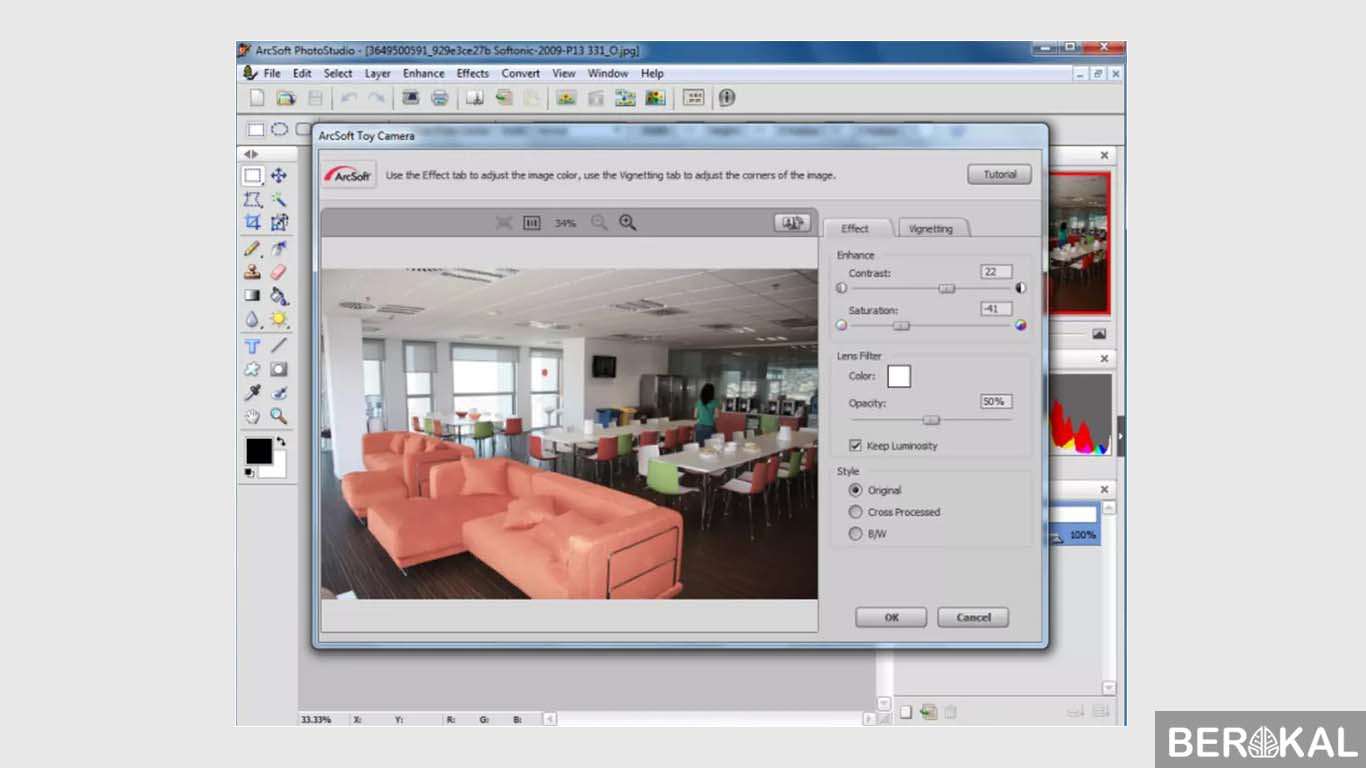The image size is (1366, 768).
Task: Click the Contrast value field
Action: pos(996,272)
